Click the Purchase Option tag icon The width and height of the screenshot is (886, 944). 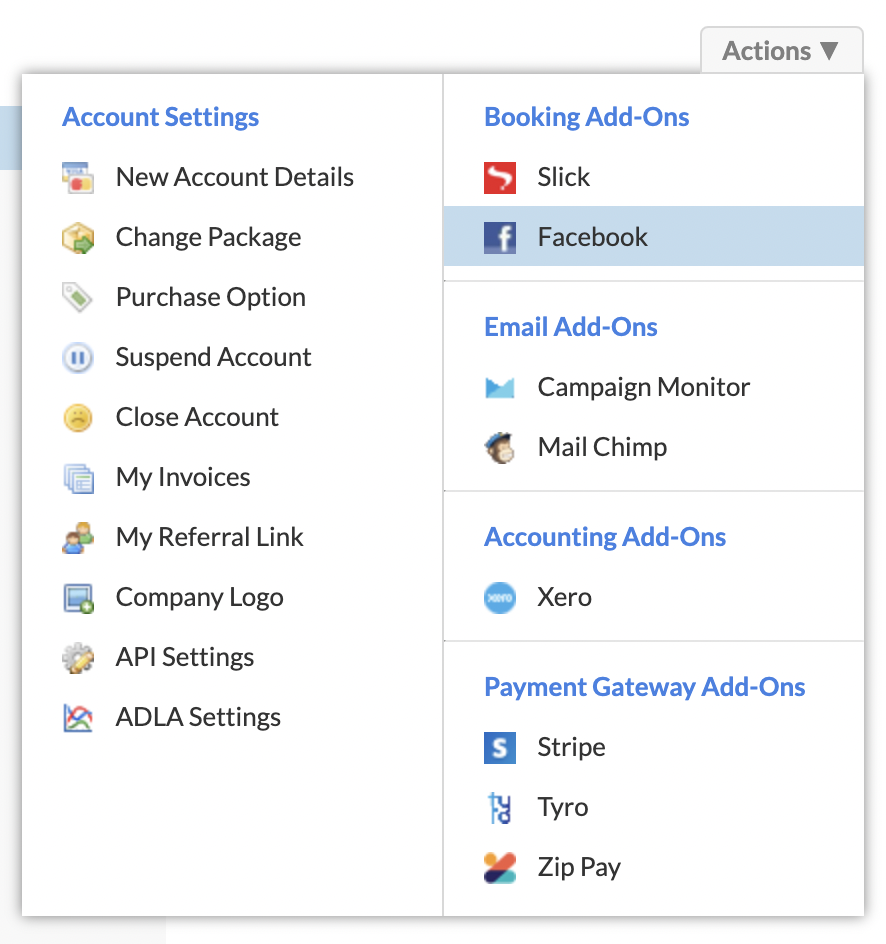[x=78, y=297]
